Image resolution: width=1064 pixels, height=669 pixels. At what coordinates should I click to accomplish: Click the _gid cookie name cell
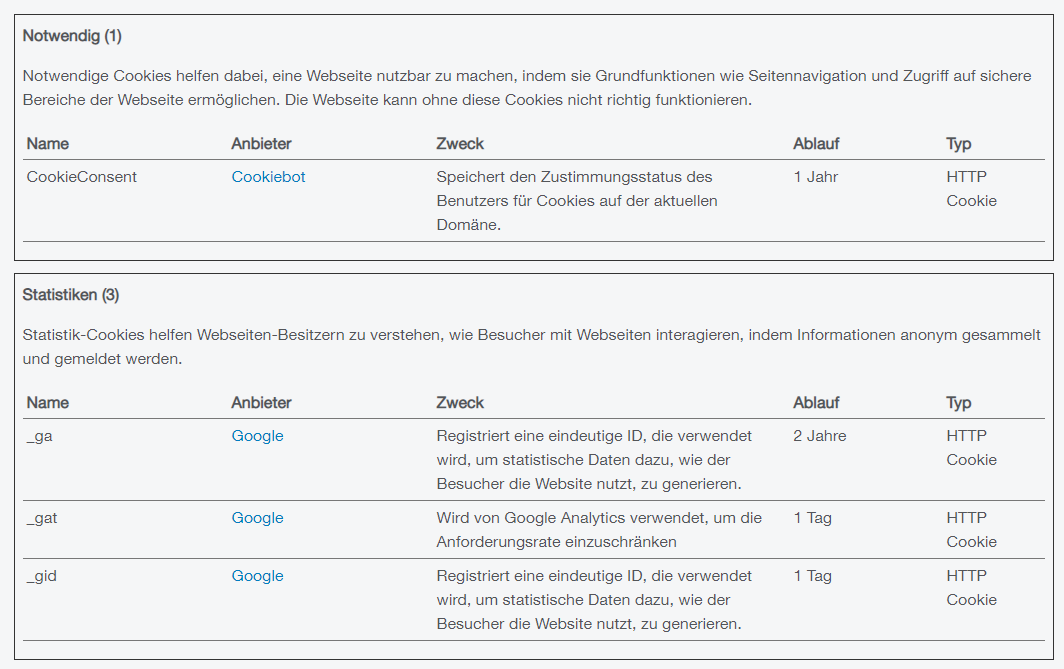point(42,576)
